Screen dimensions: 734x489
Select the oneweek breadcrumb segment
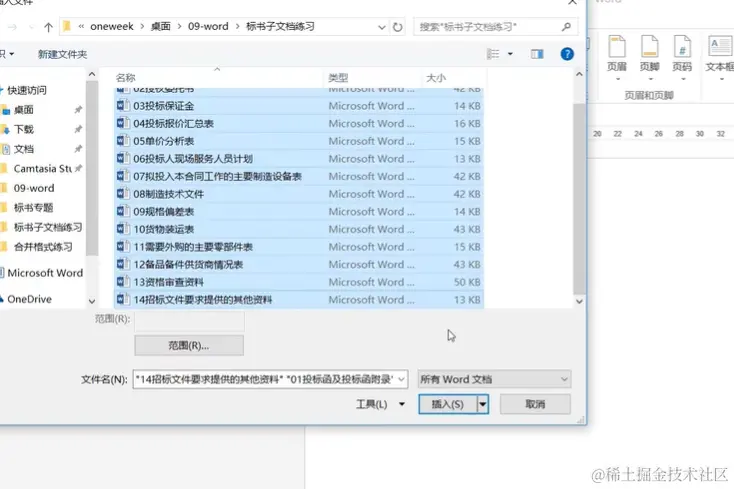click(112, 27)
